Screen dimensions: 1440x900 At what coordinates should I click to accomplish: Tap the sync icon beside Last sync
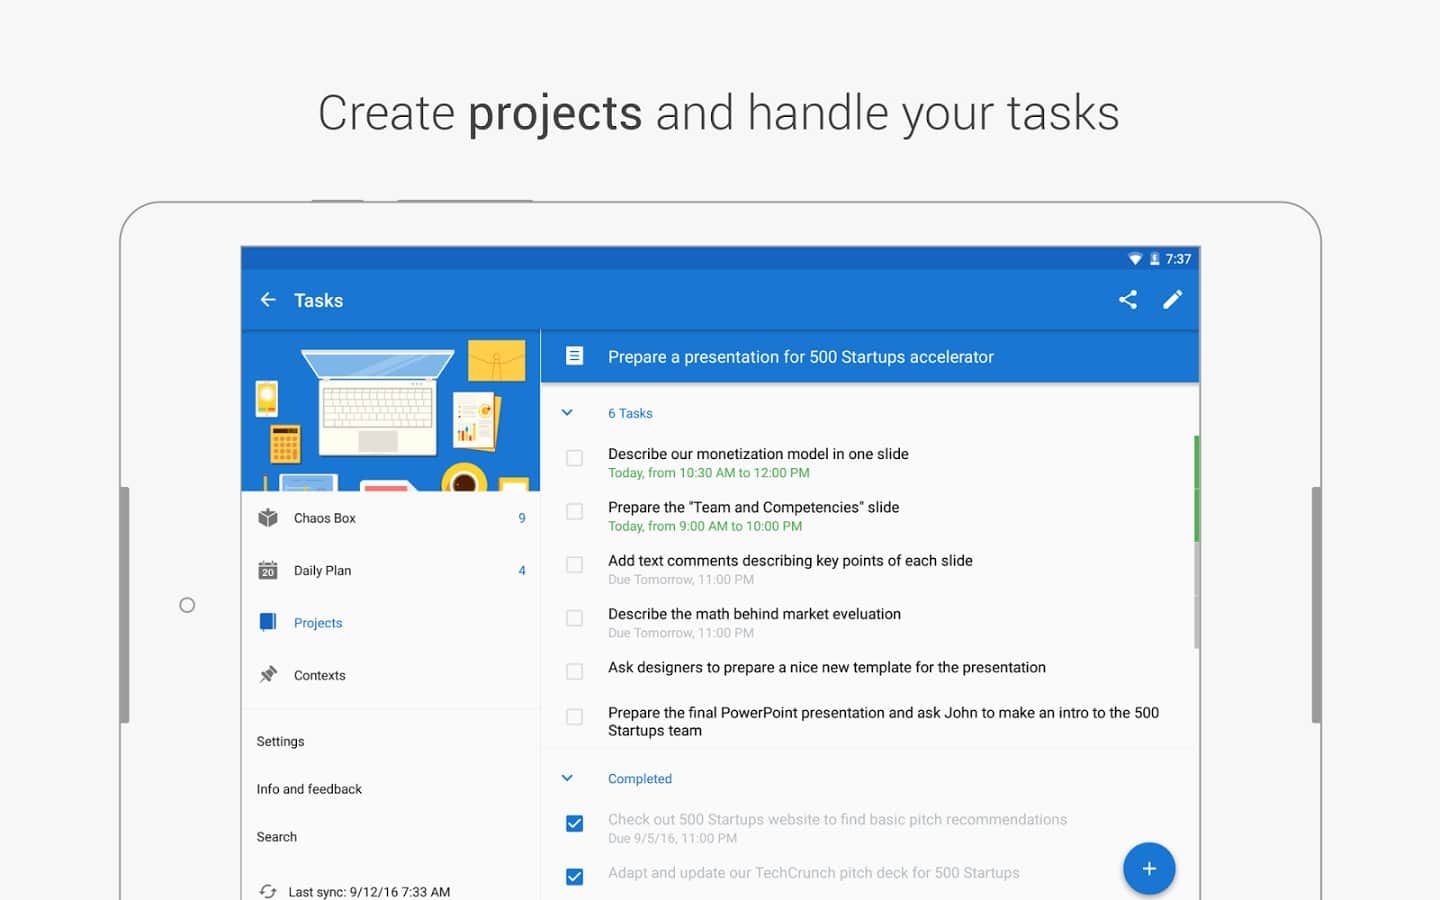[x=268, y=891]
